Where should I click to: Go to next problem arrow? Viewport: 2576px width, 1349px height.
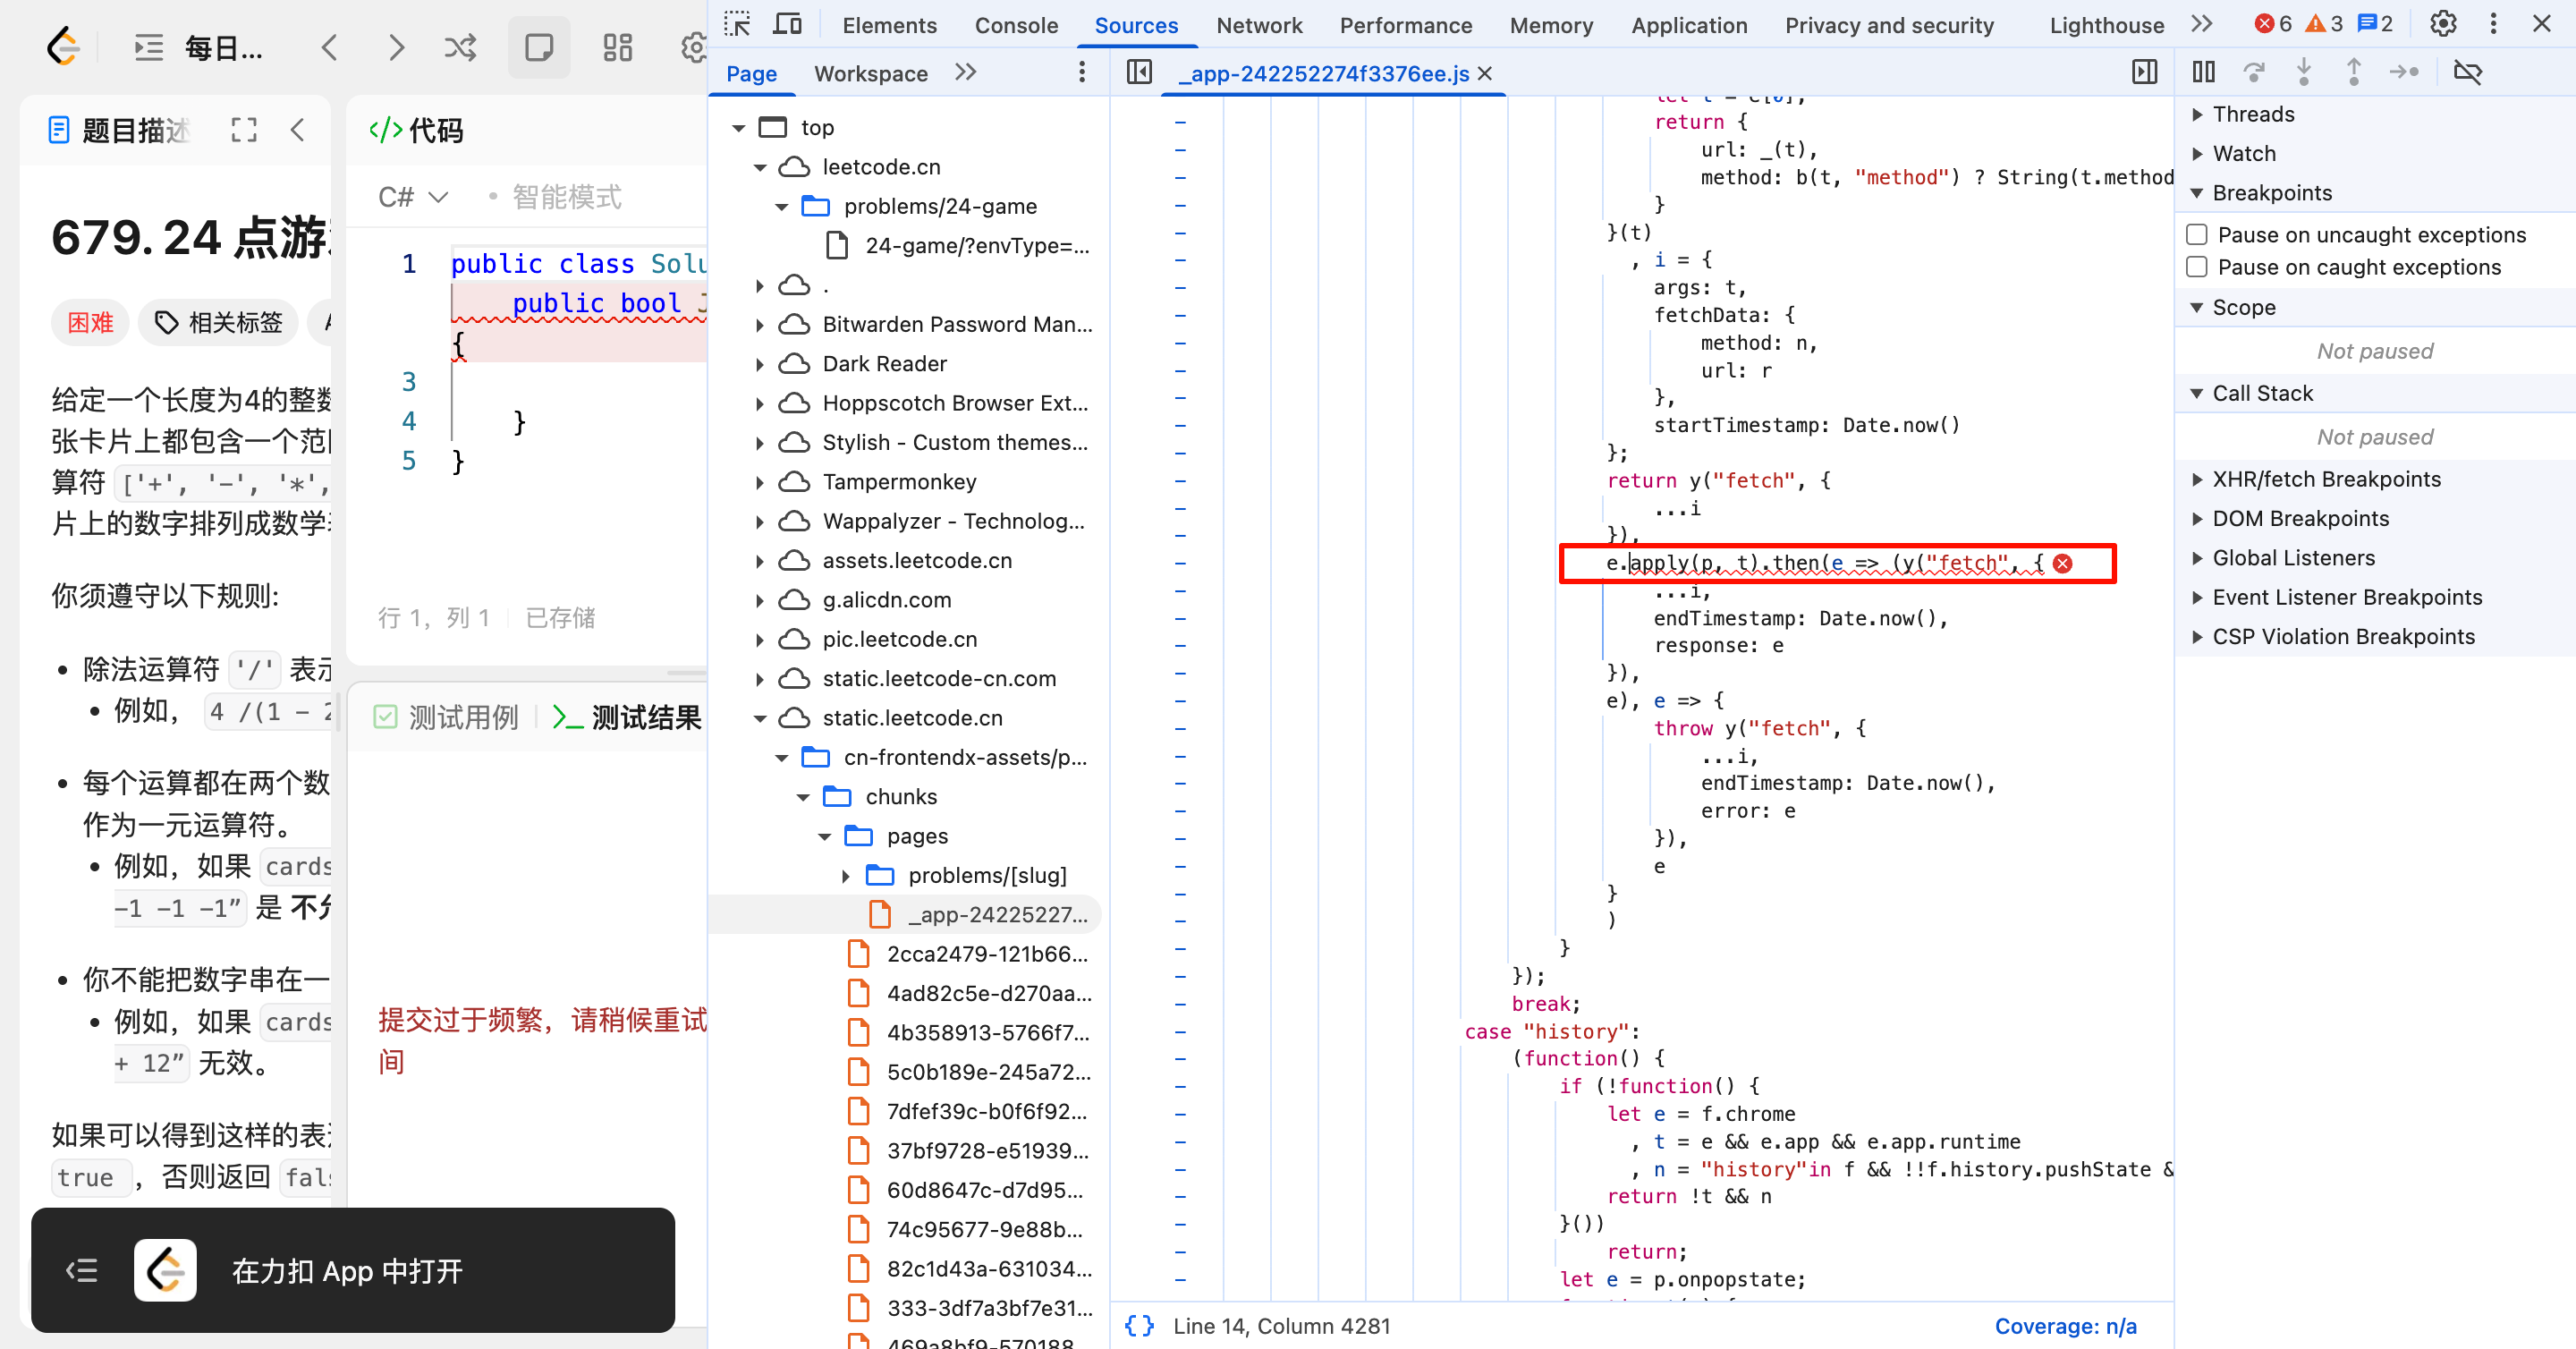pyautogui.click(x=397, y=47)
